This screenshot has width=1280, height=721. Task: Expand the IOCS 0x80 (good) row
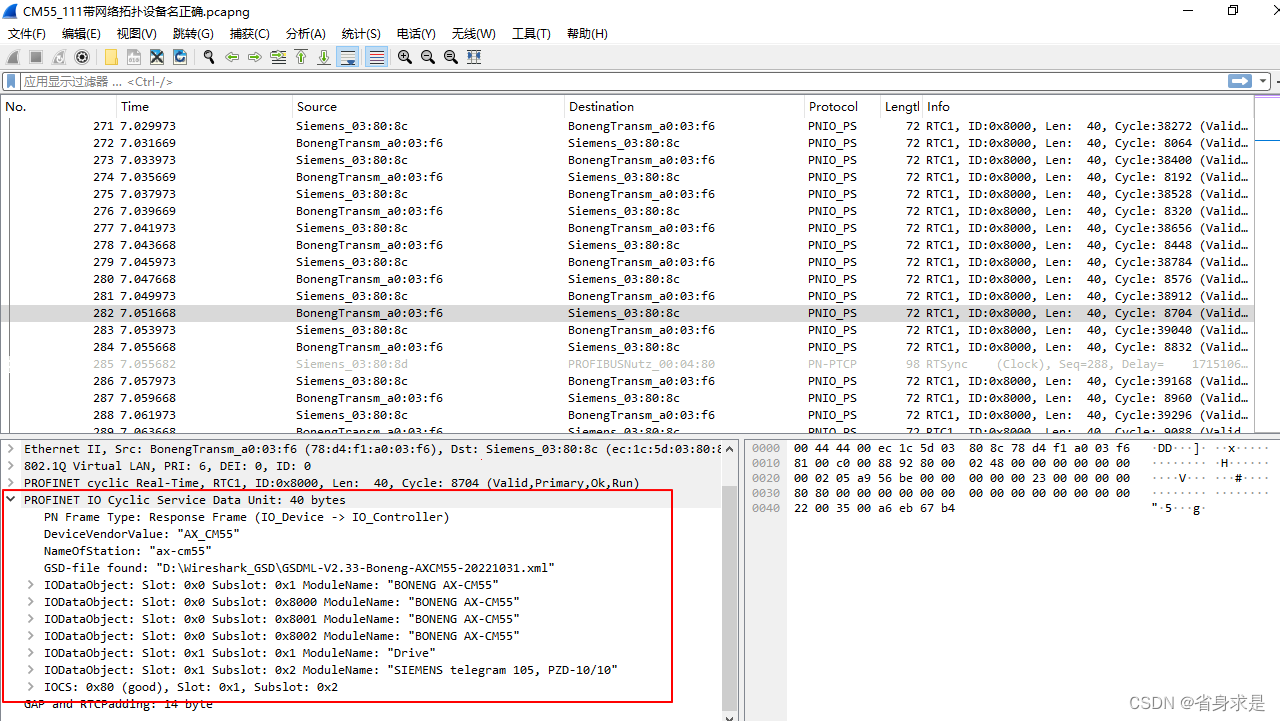click(x=31, y=687)
